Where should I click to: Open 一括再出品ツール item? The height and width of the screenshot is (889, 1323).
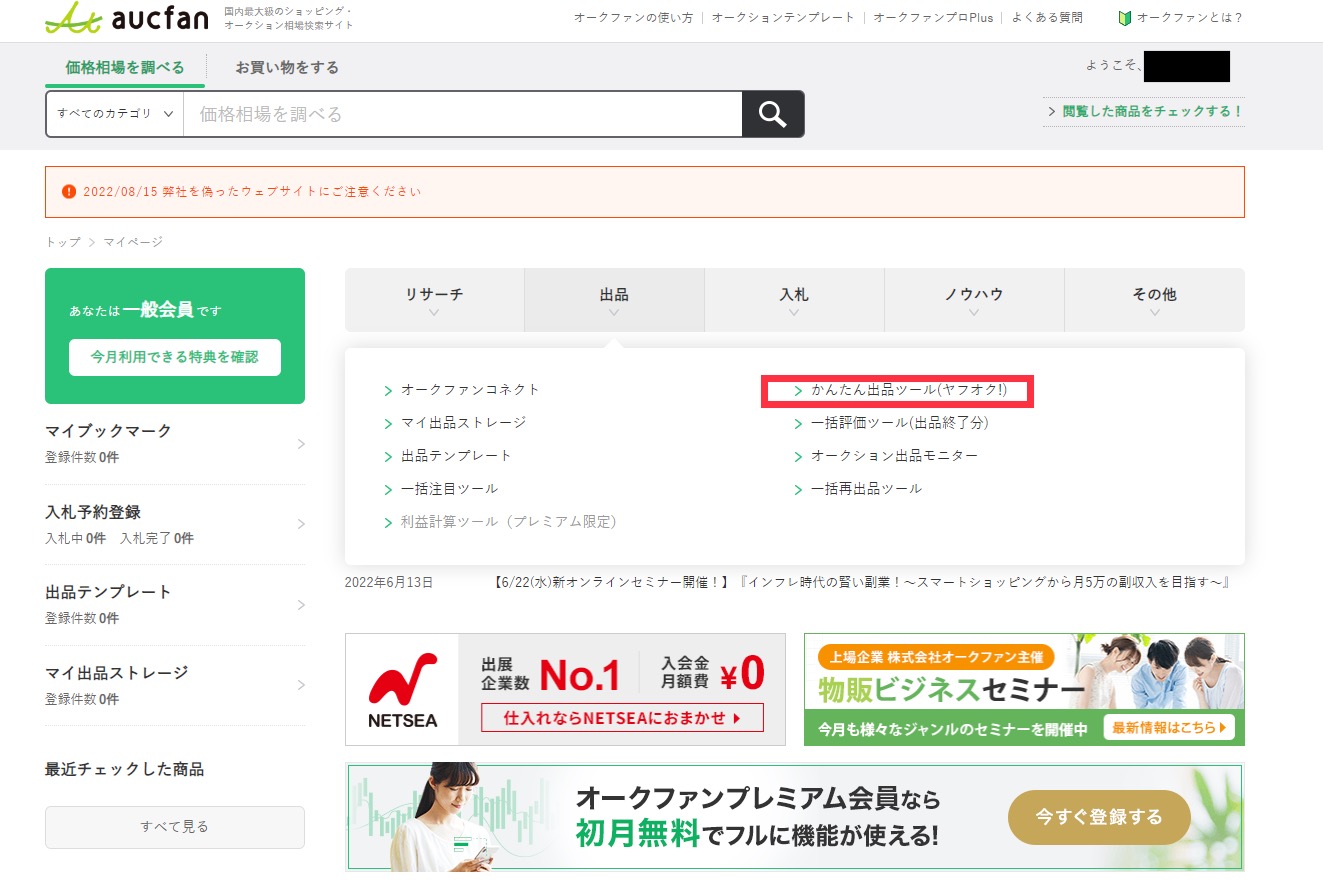coord(866,489)
